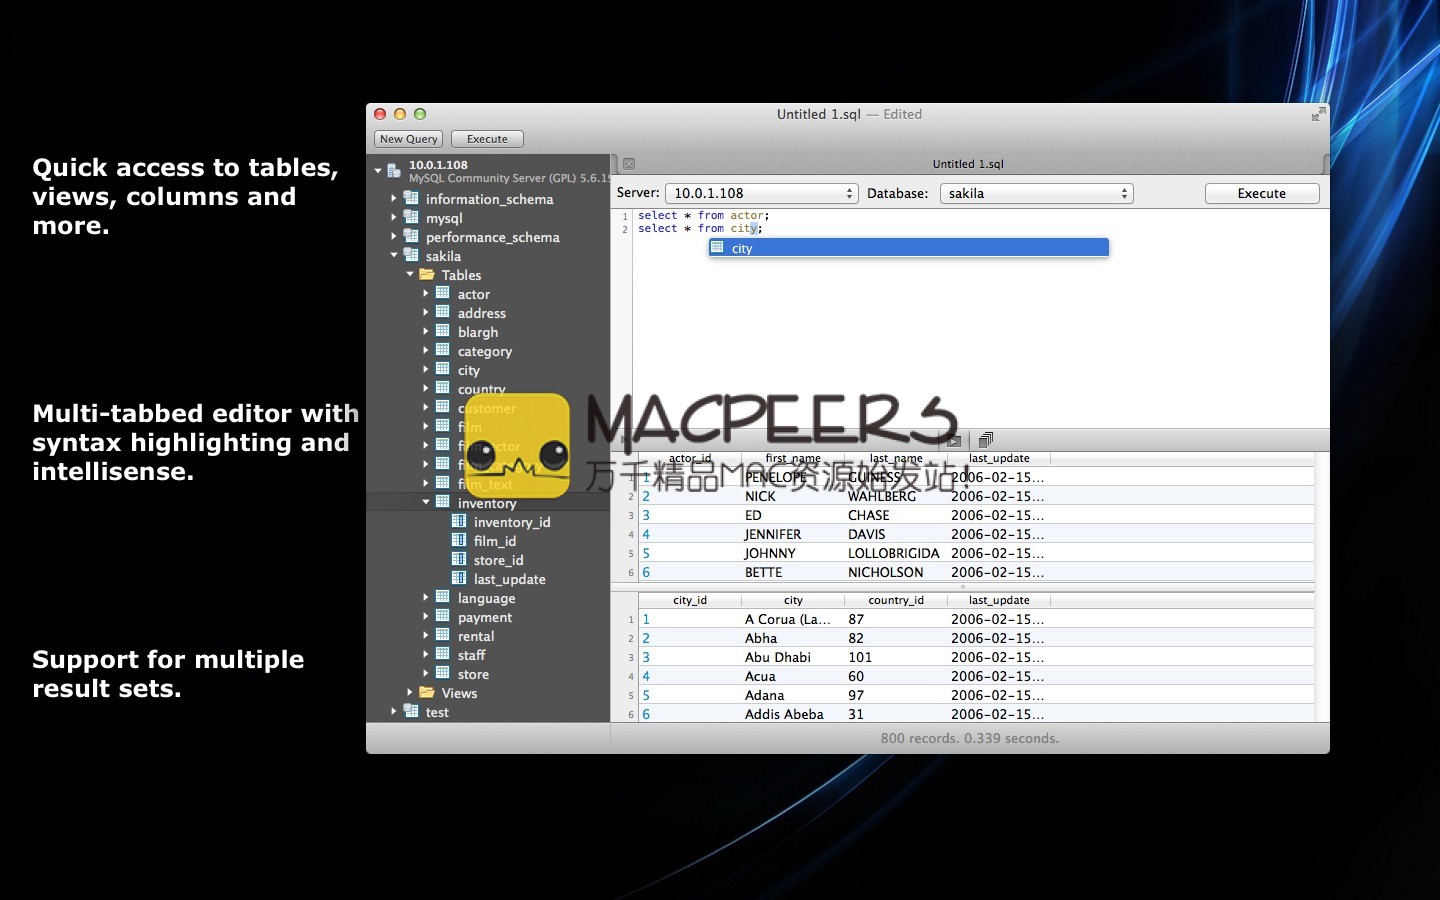
Task: Open the Database dropdown showing sakila
Action: click(x=1036, y=194)
